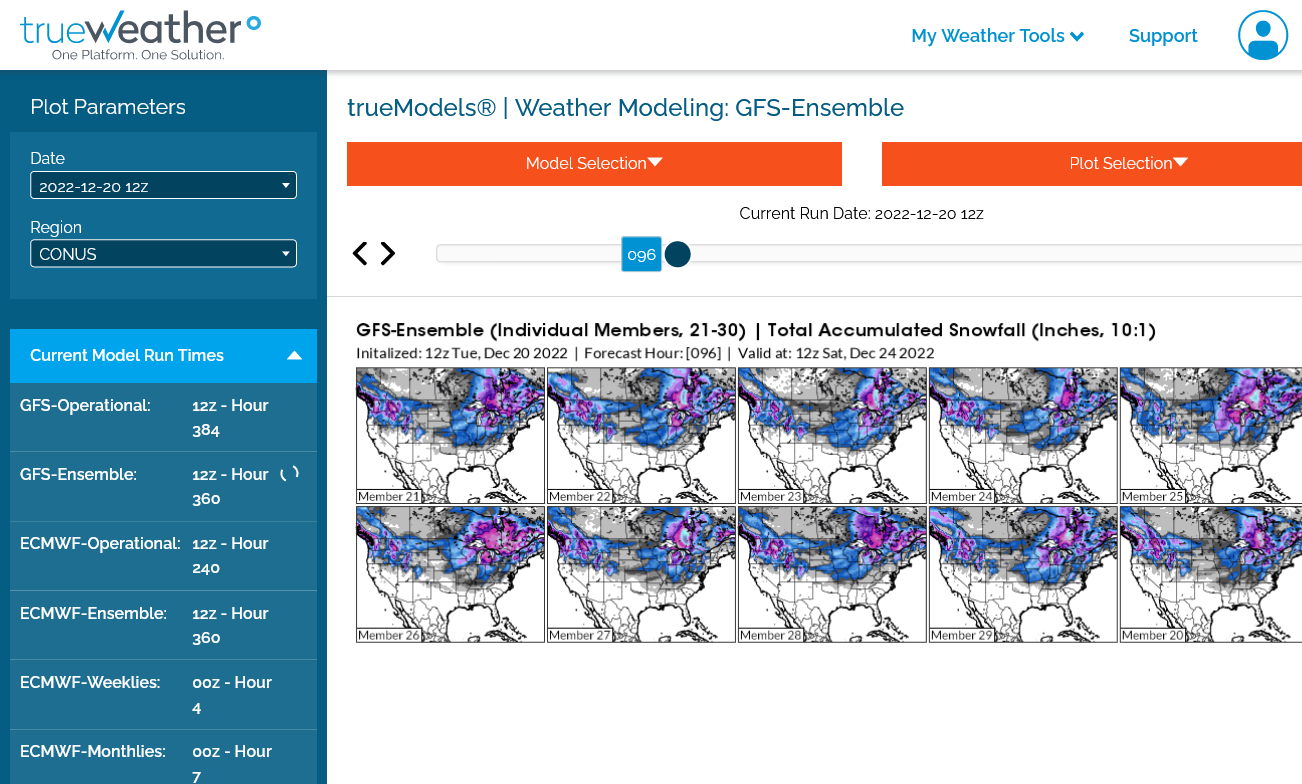Open Member 25 snowfall map
The width and height of the screenshot is (1302, 784).
(1211, 435)
